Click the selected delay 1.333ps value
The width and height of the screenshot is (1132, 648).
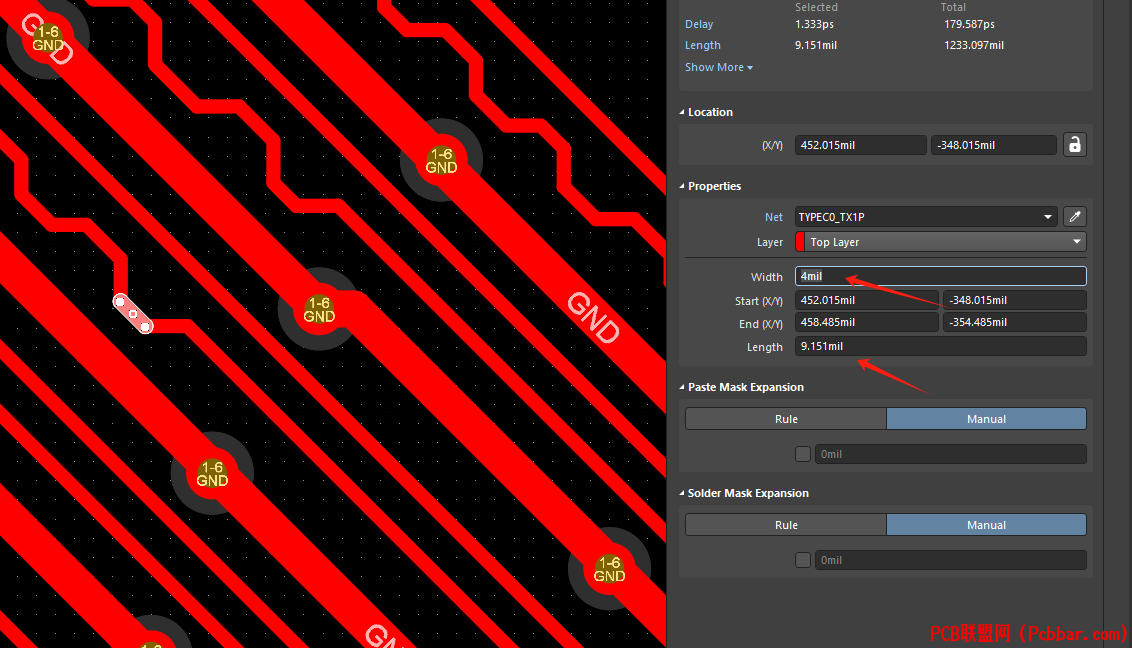pos(814,24)
